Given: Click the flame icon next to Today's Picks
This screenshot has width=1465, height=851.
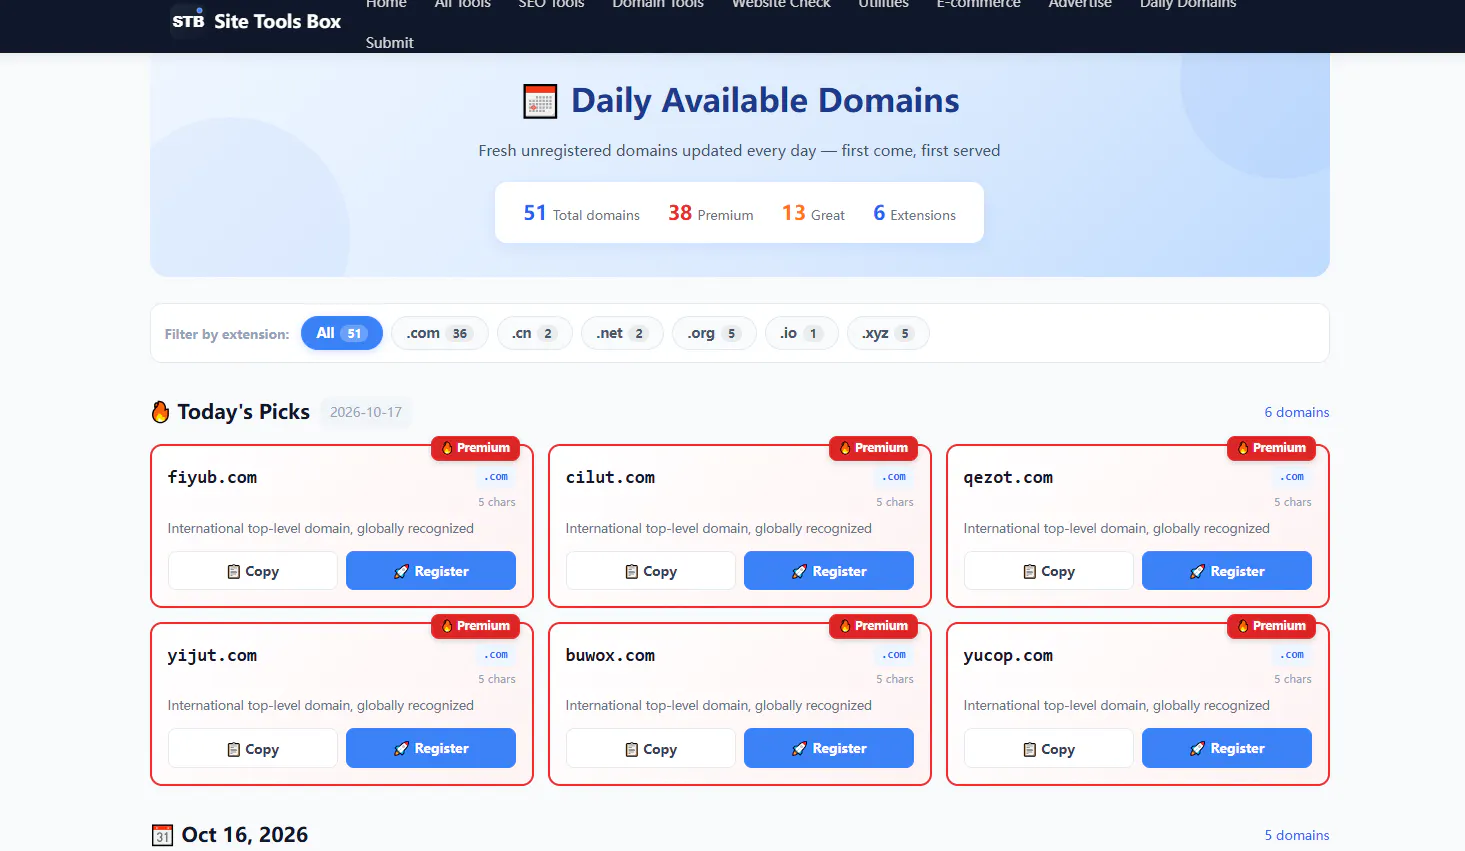Looking at the screenshot, I should tap(160, 412).
